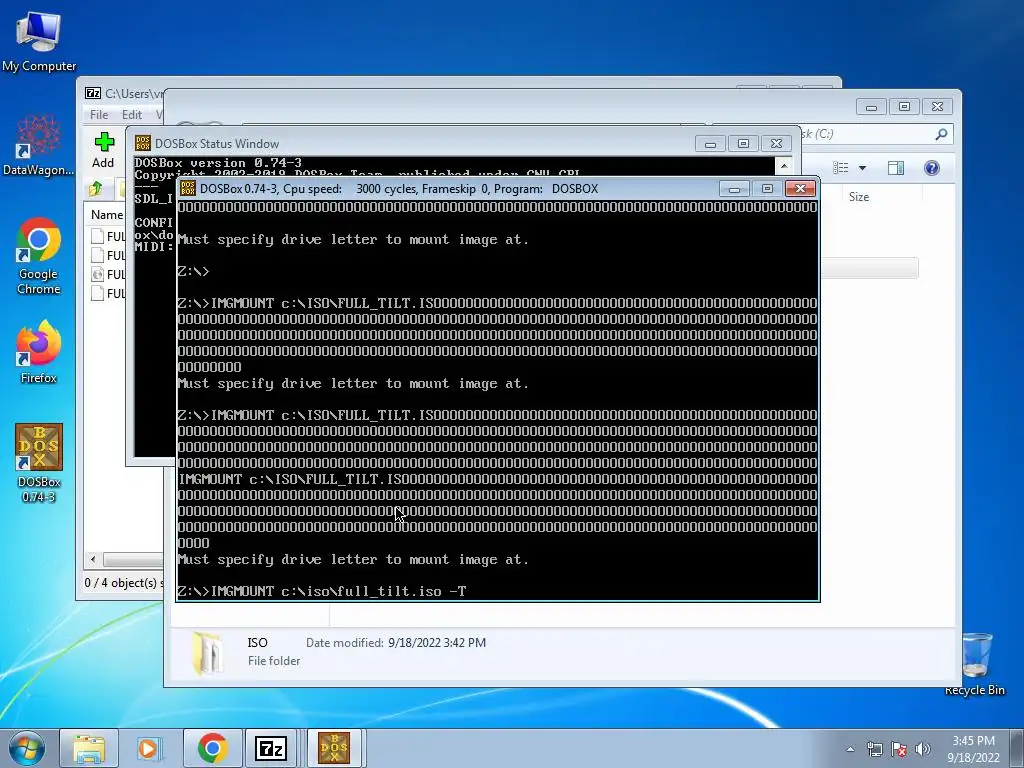This screenshot has width=1024, height=768.
Task: Toggle Explorer preview pane icon
Action: (x=896, y=168)
